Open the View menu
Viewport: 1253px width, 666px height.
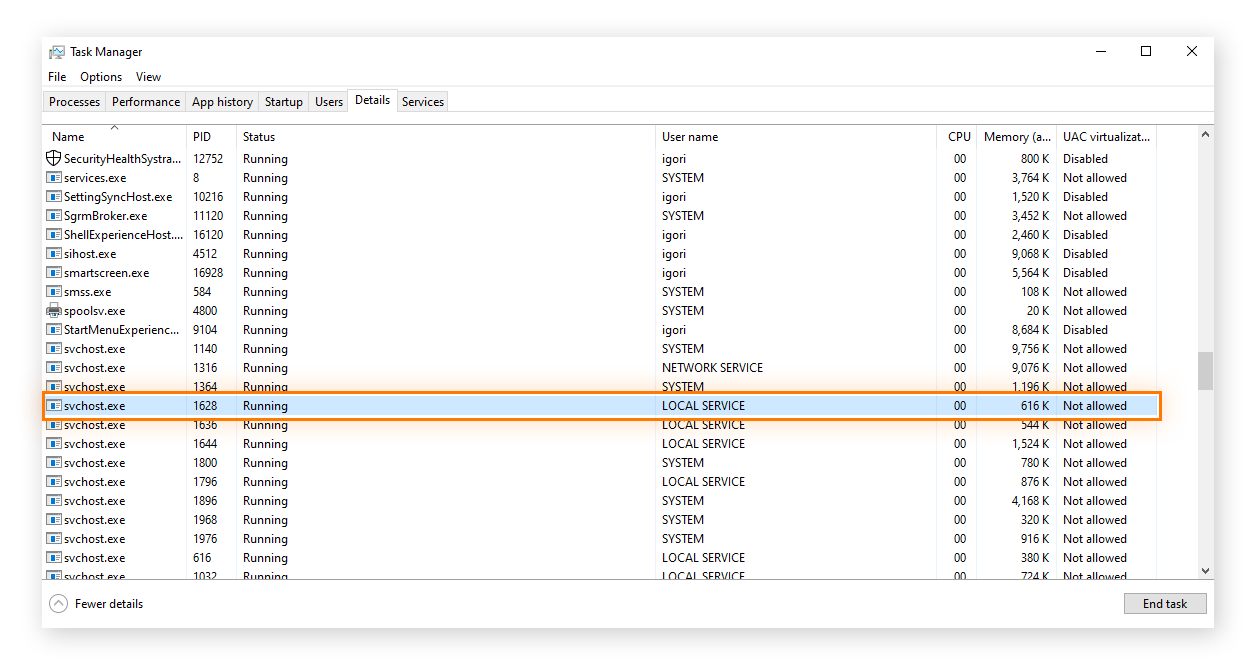[148, 77]
